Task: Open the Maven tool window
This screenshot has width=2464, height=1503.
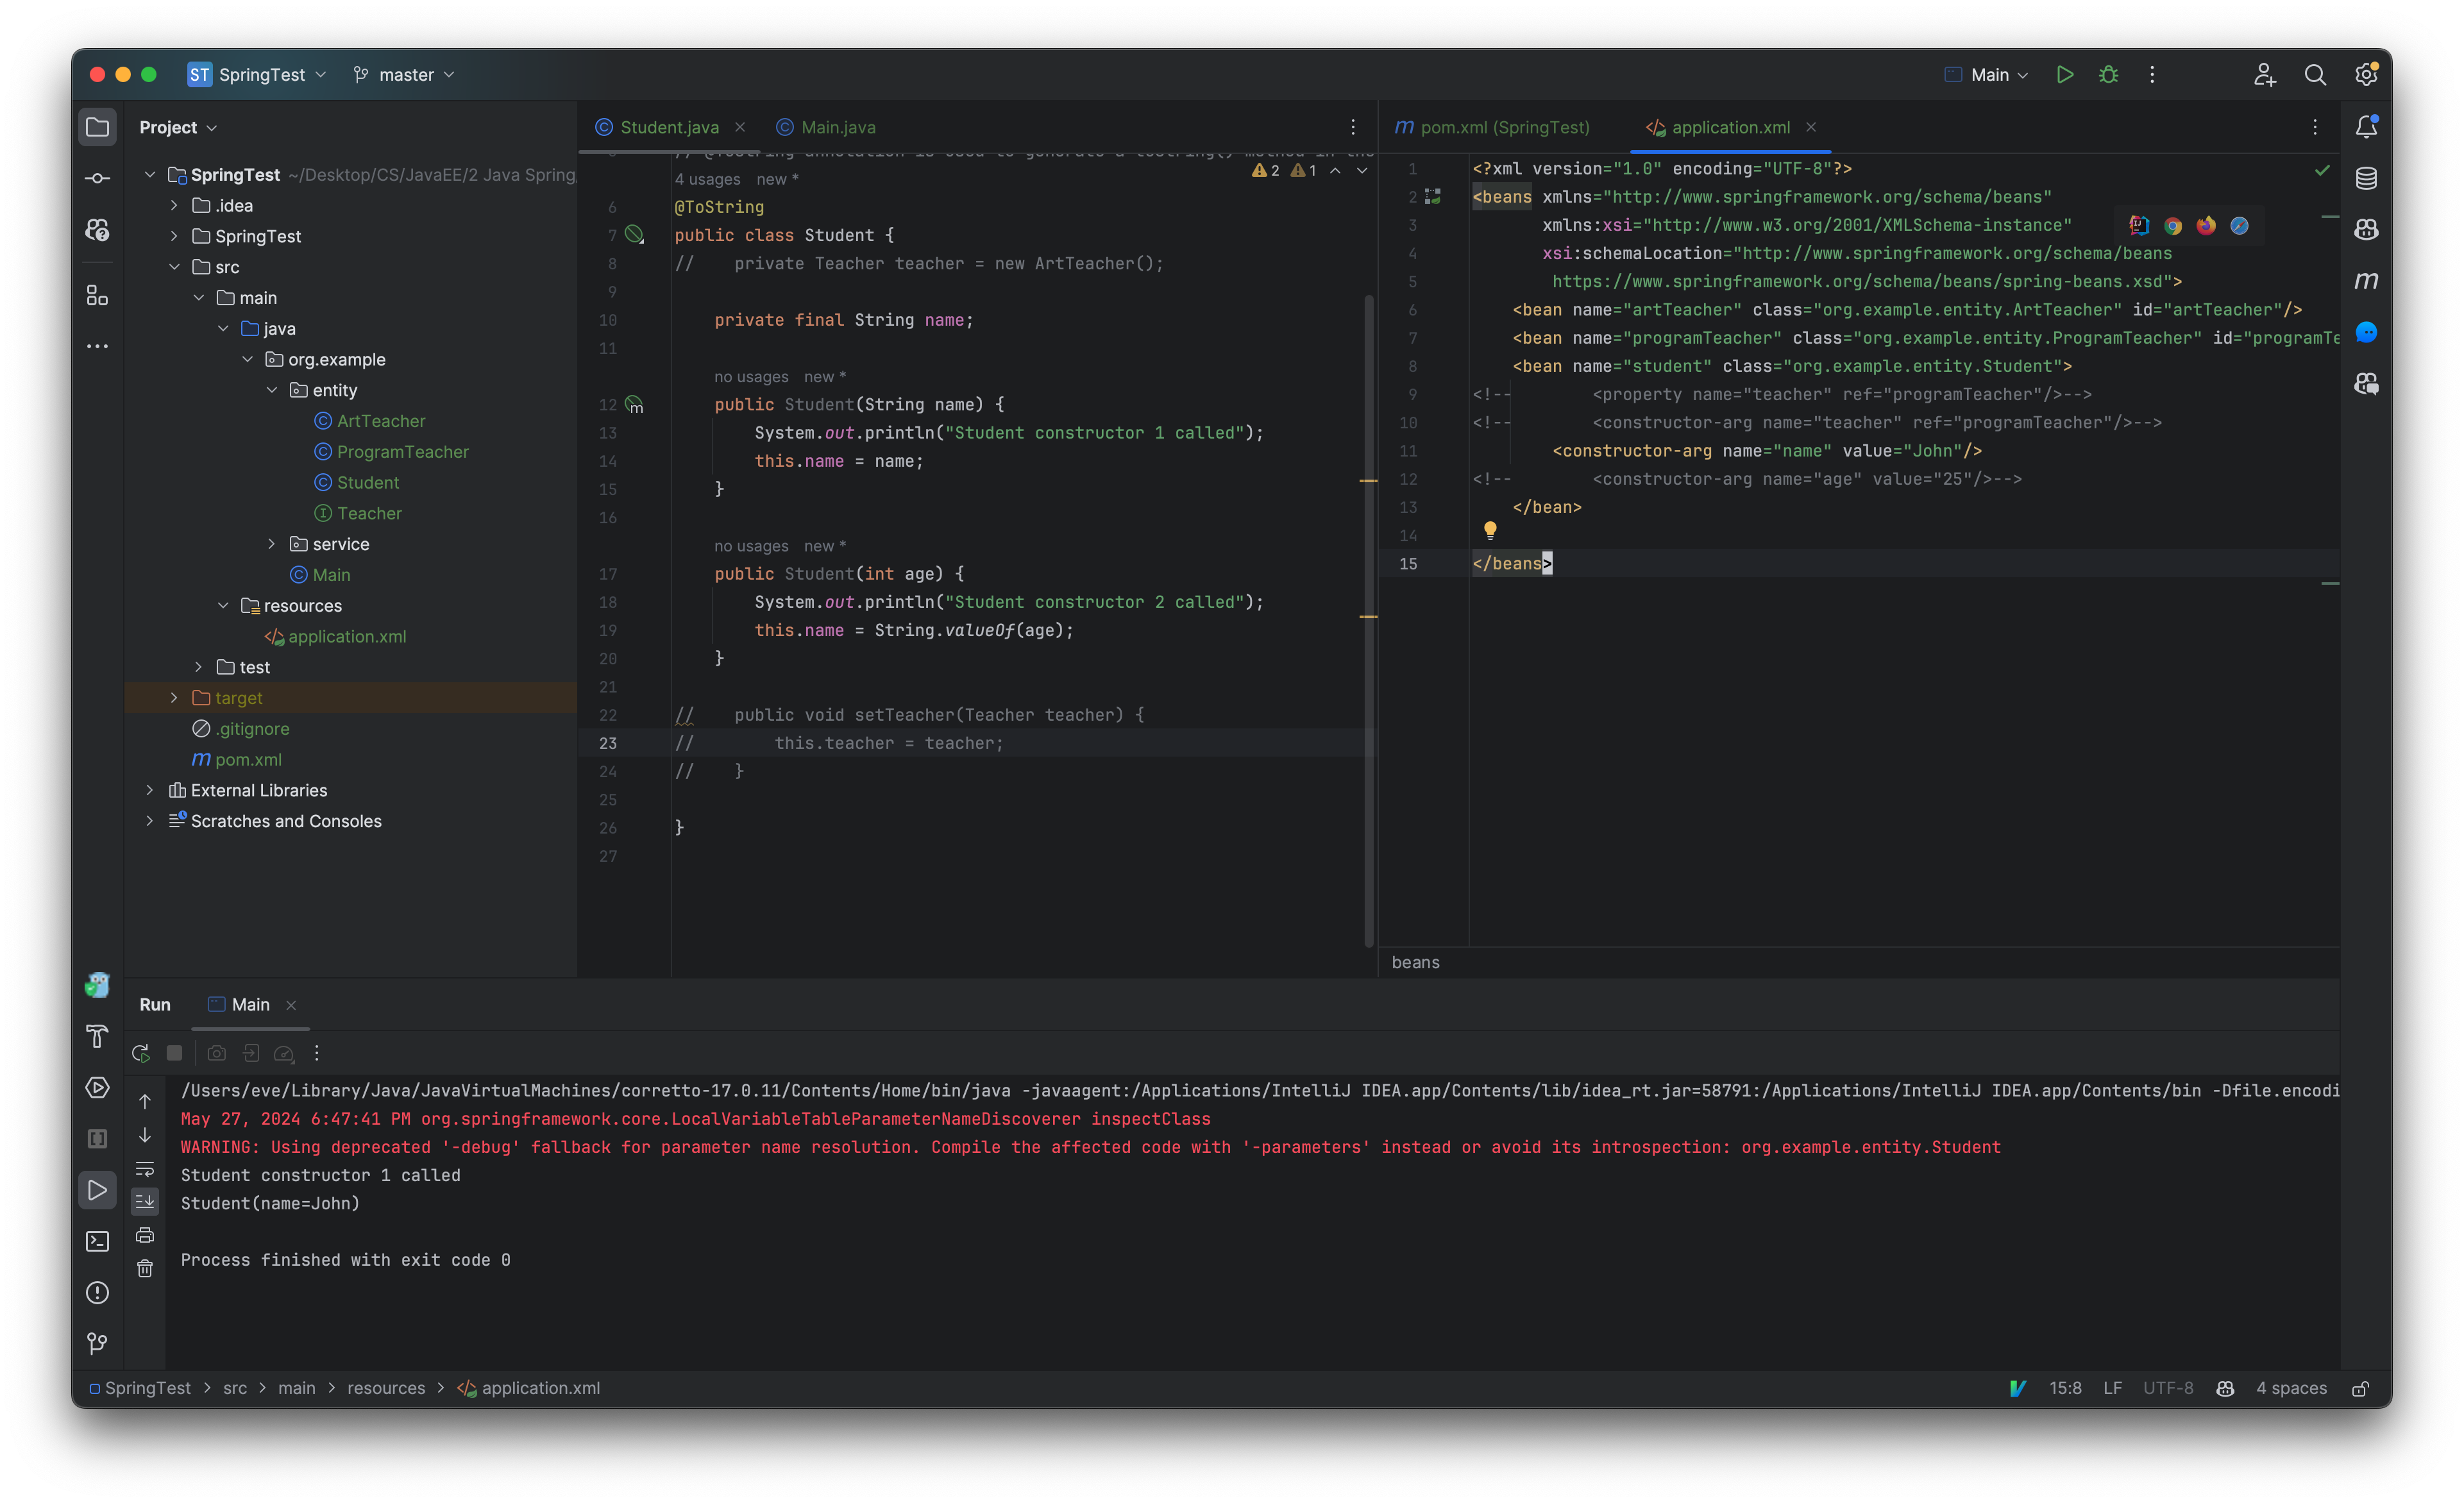Action: click(2367, 281)
